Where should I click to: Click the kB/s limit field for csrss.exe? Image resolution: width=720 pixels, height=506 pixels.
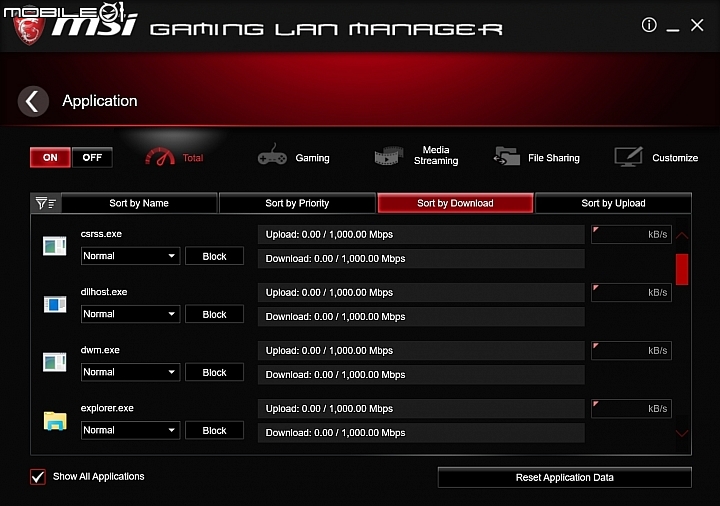coord(631,234)
